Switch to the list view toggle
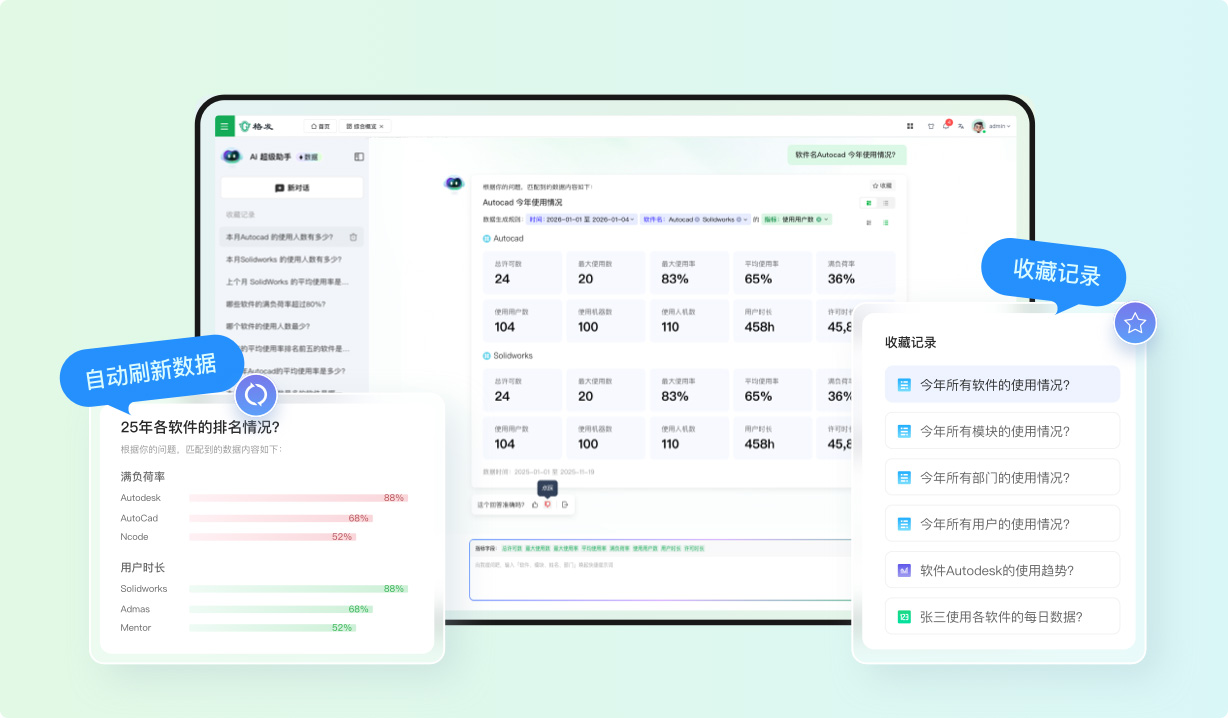Screen dimensions: 1228x718 (x=886, y=203)
